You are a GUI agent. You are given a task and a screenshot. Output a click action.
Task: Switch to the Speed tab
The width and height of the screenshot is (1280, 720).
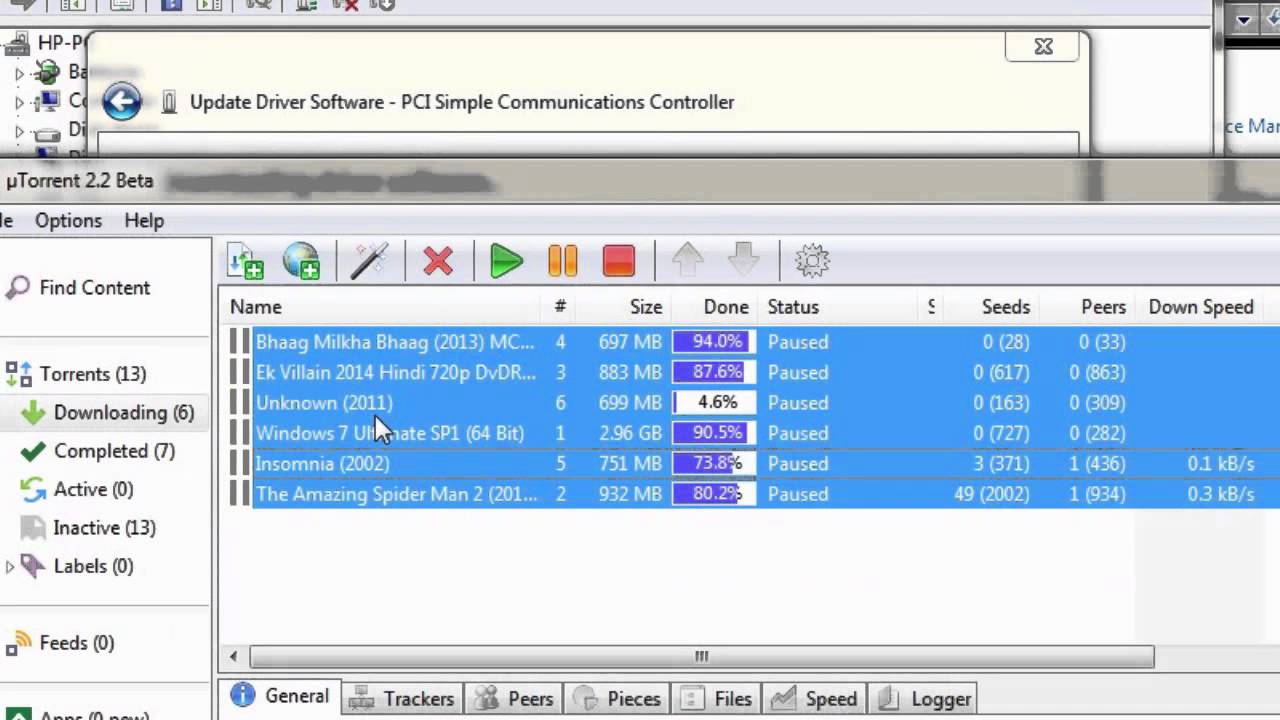[x=815, y=699]
